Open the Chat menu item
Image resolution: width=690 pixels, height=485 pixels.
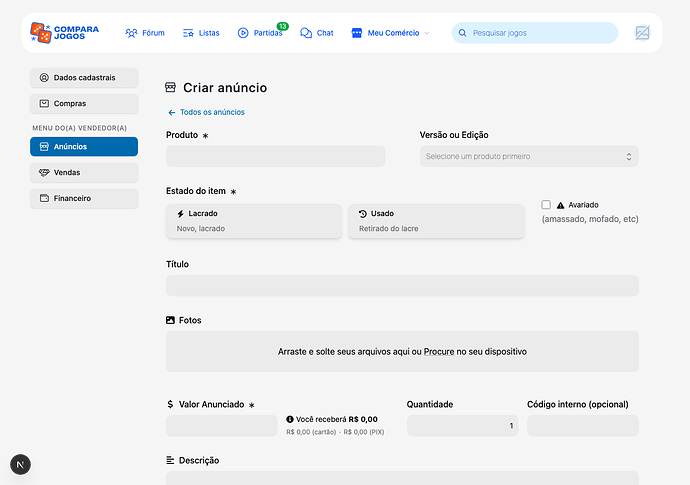coord(317,33)
